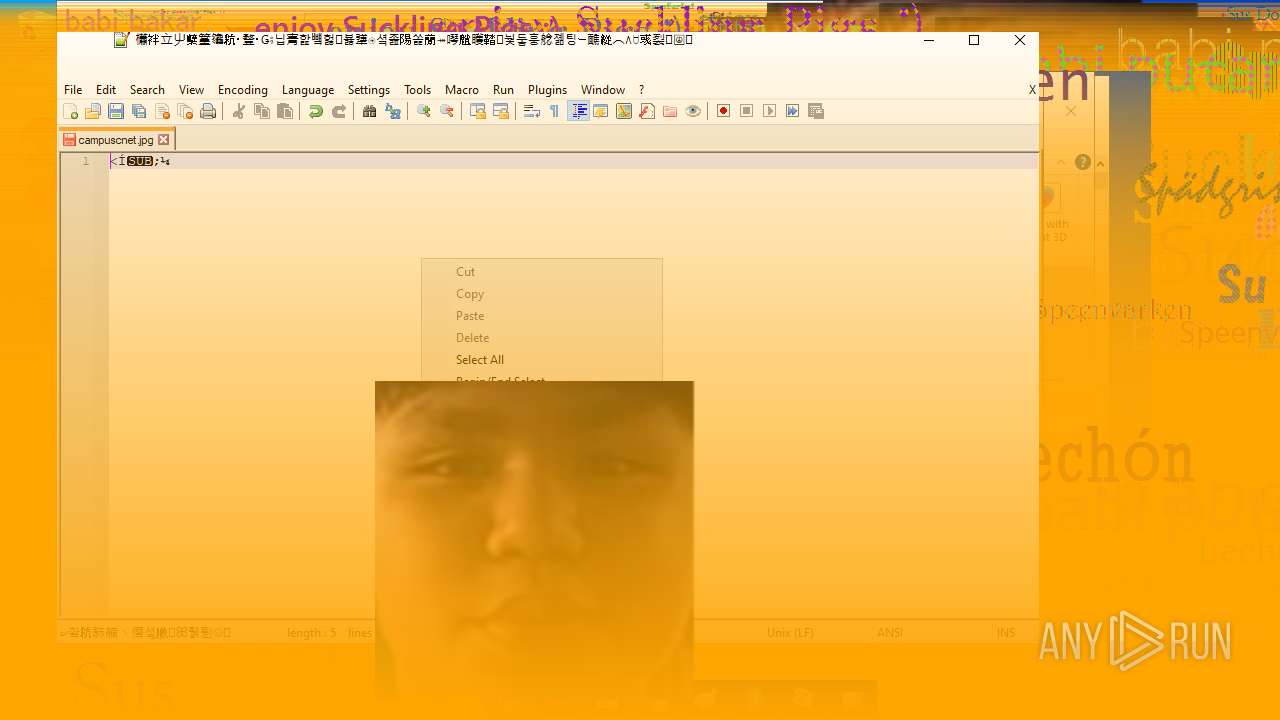This screenshot has width=1280, height=720.
Task: Open Find using the binoculars icon
Action: [x=370, y=111]
